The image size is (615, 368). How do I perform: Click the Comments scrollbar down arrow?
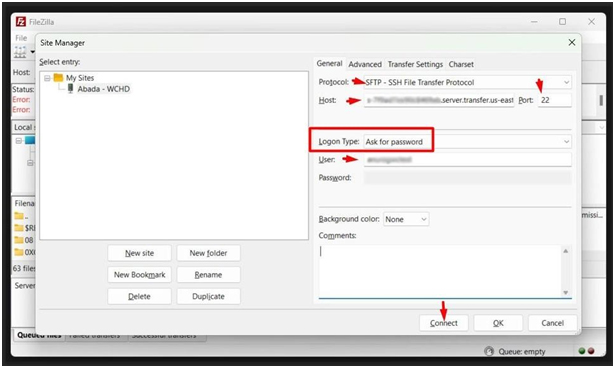point(566,292)
